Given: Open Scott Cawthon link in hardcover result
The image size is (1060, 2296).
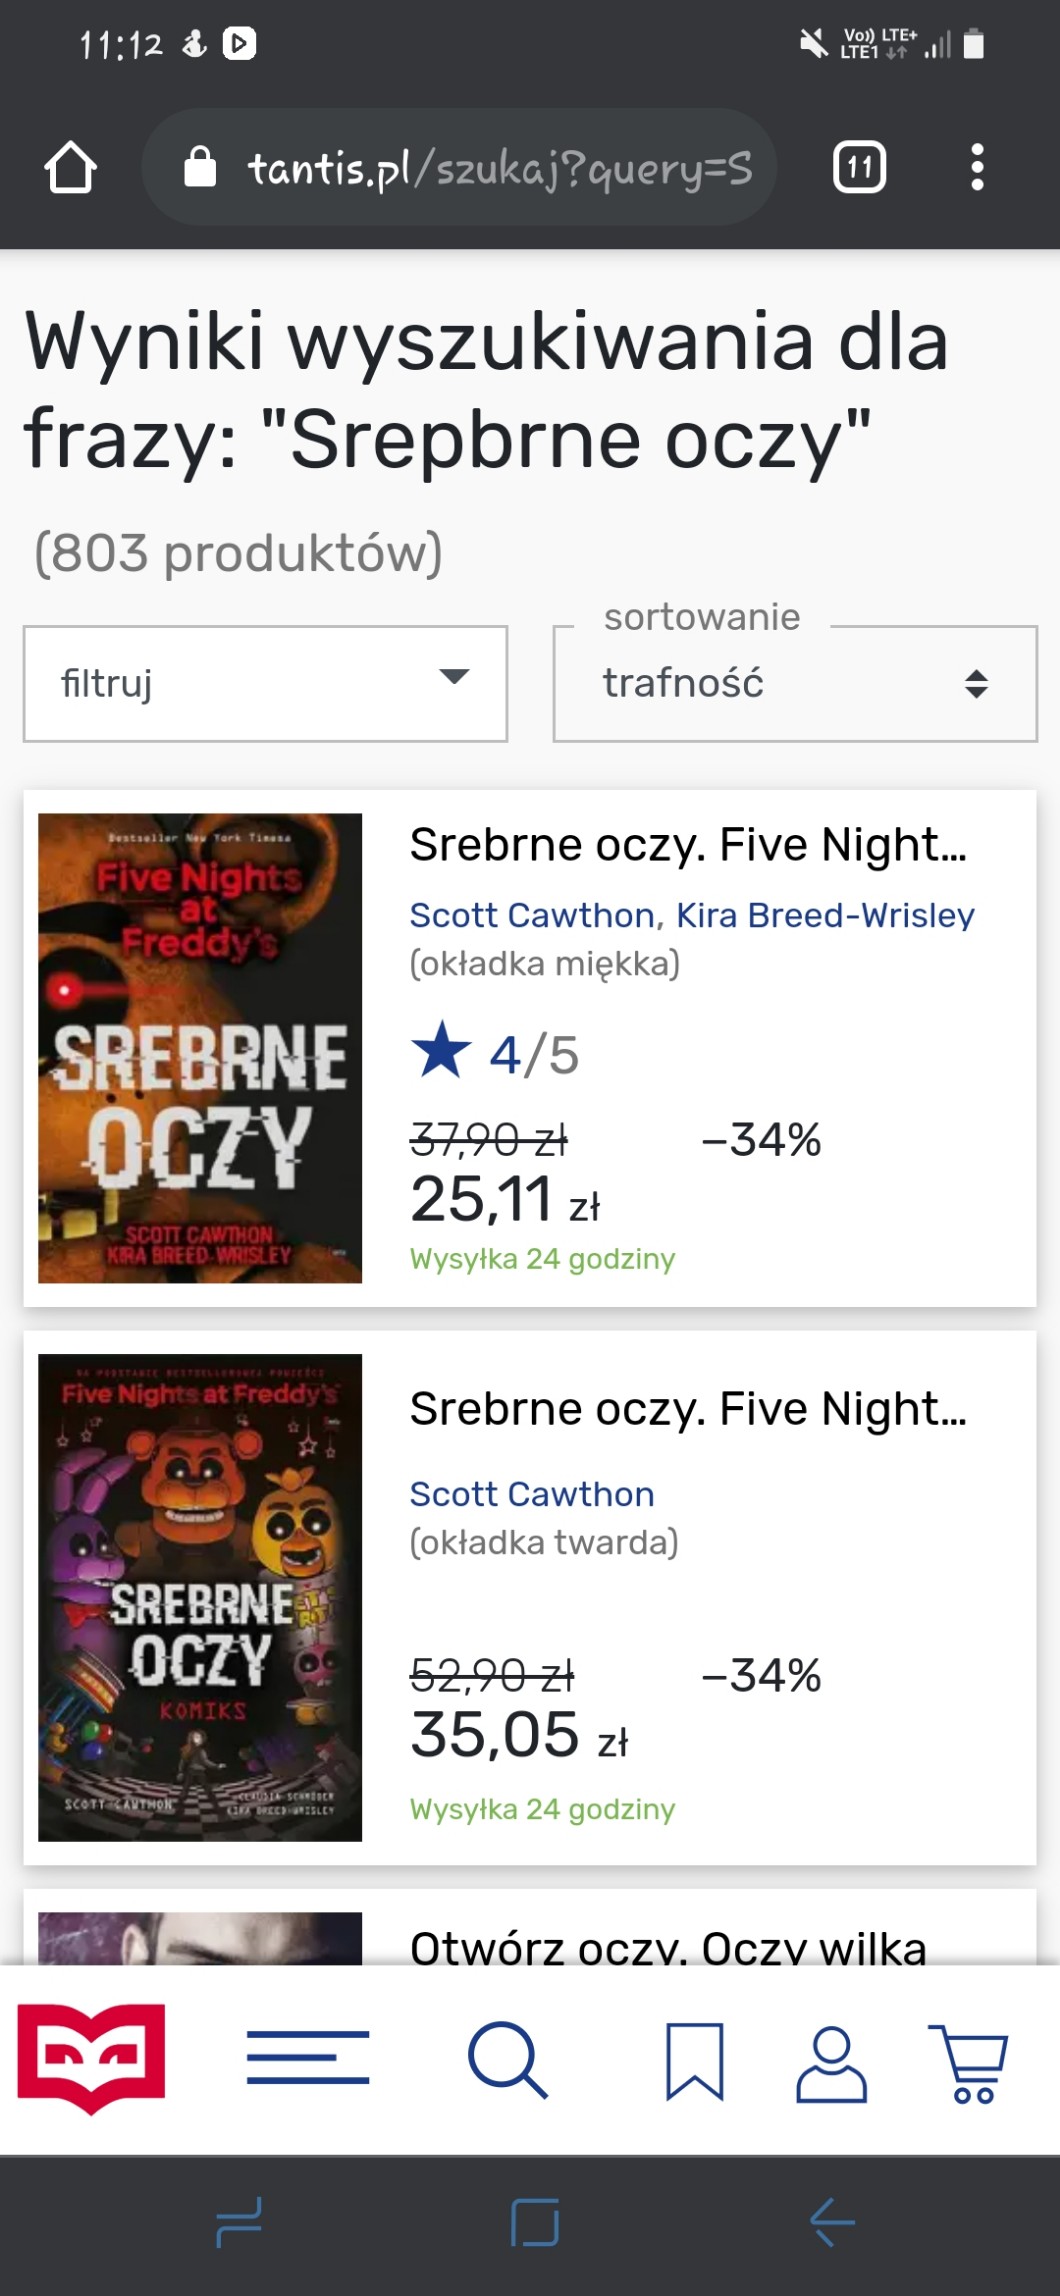Looking at the screenshot, I should click(x=532, y=1494).
